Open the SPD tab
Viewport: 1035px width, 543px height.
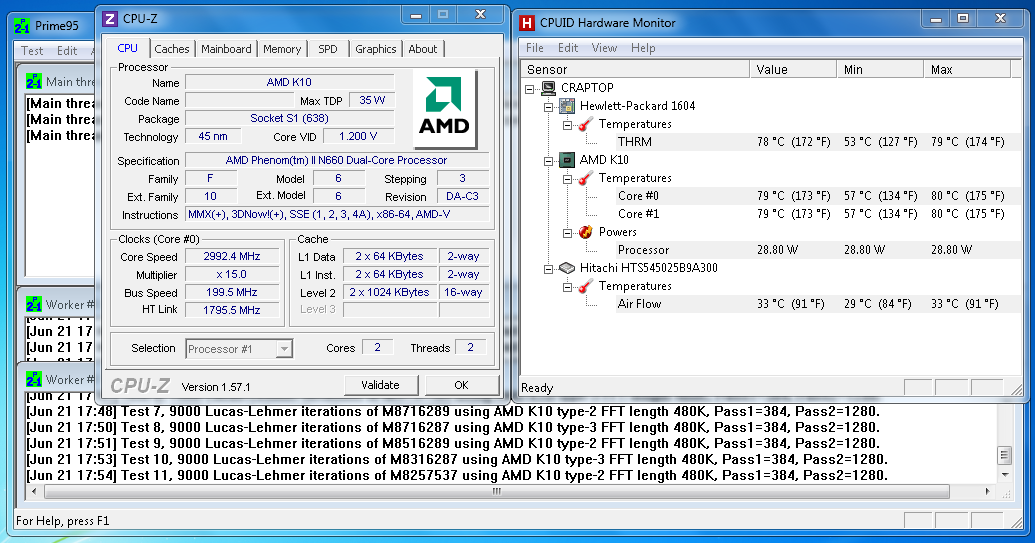coord(327,49)
